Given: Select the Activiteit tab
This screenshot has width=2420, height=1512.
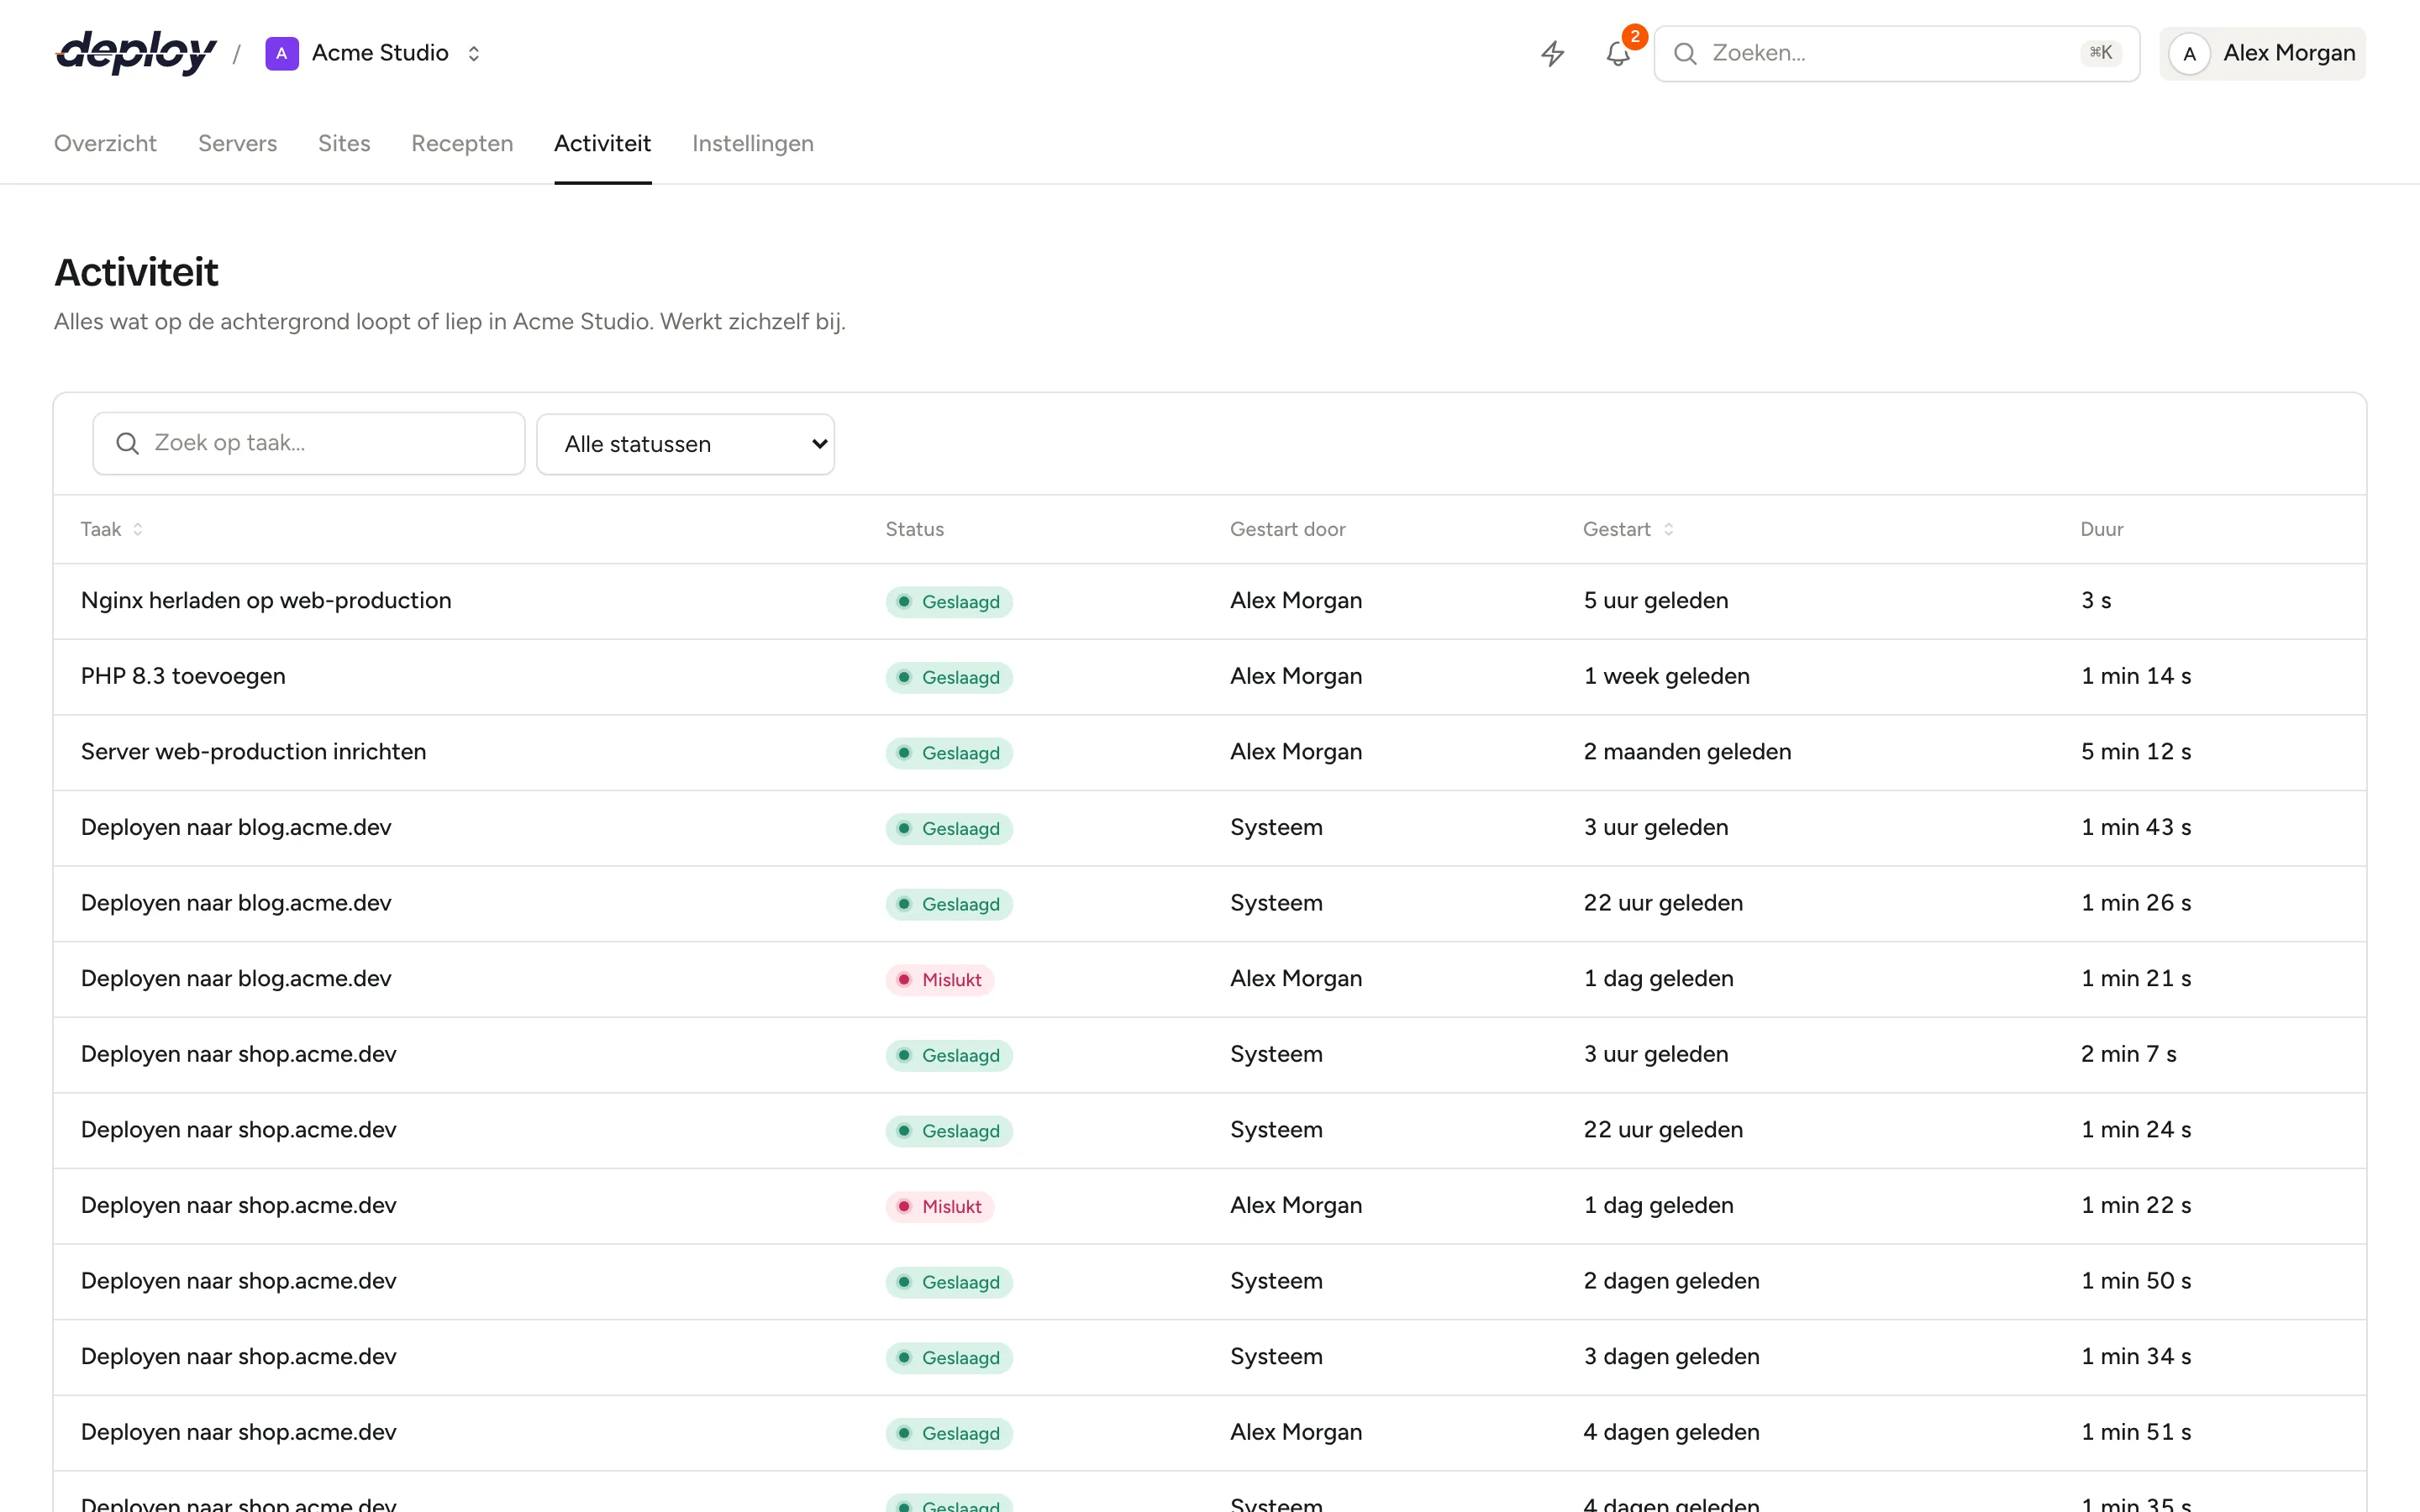Looking at the screenshot, I should (602, 144).
